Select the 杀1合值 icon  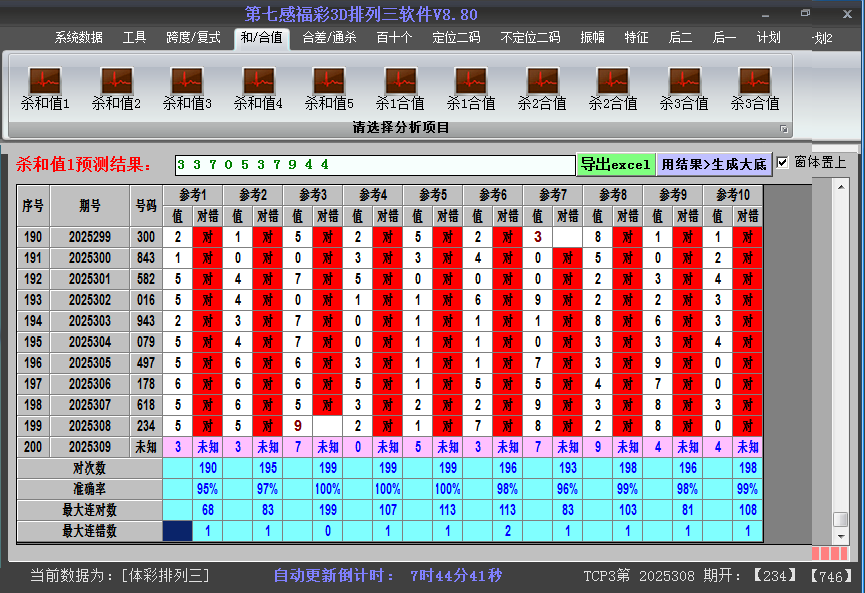400,81
